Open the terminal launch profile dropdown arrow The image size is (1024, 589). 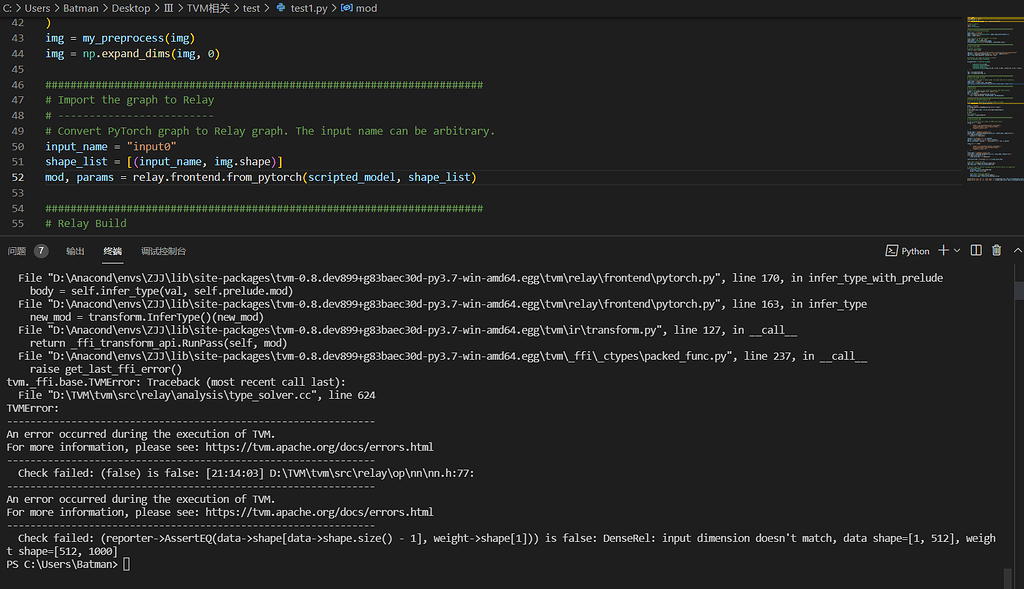[x=957, y=250]
